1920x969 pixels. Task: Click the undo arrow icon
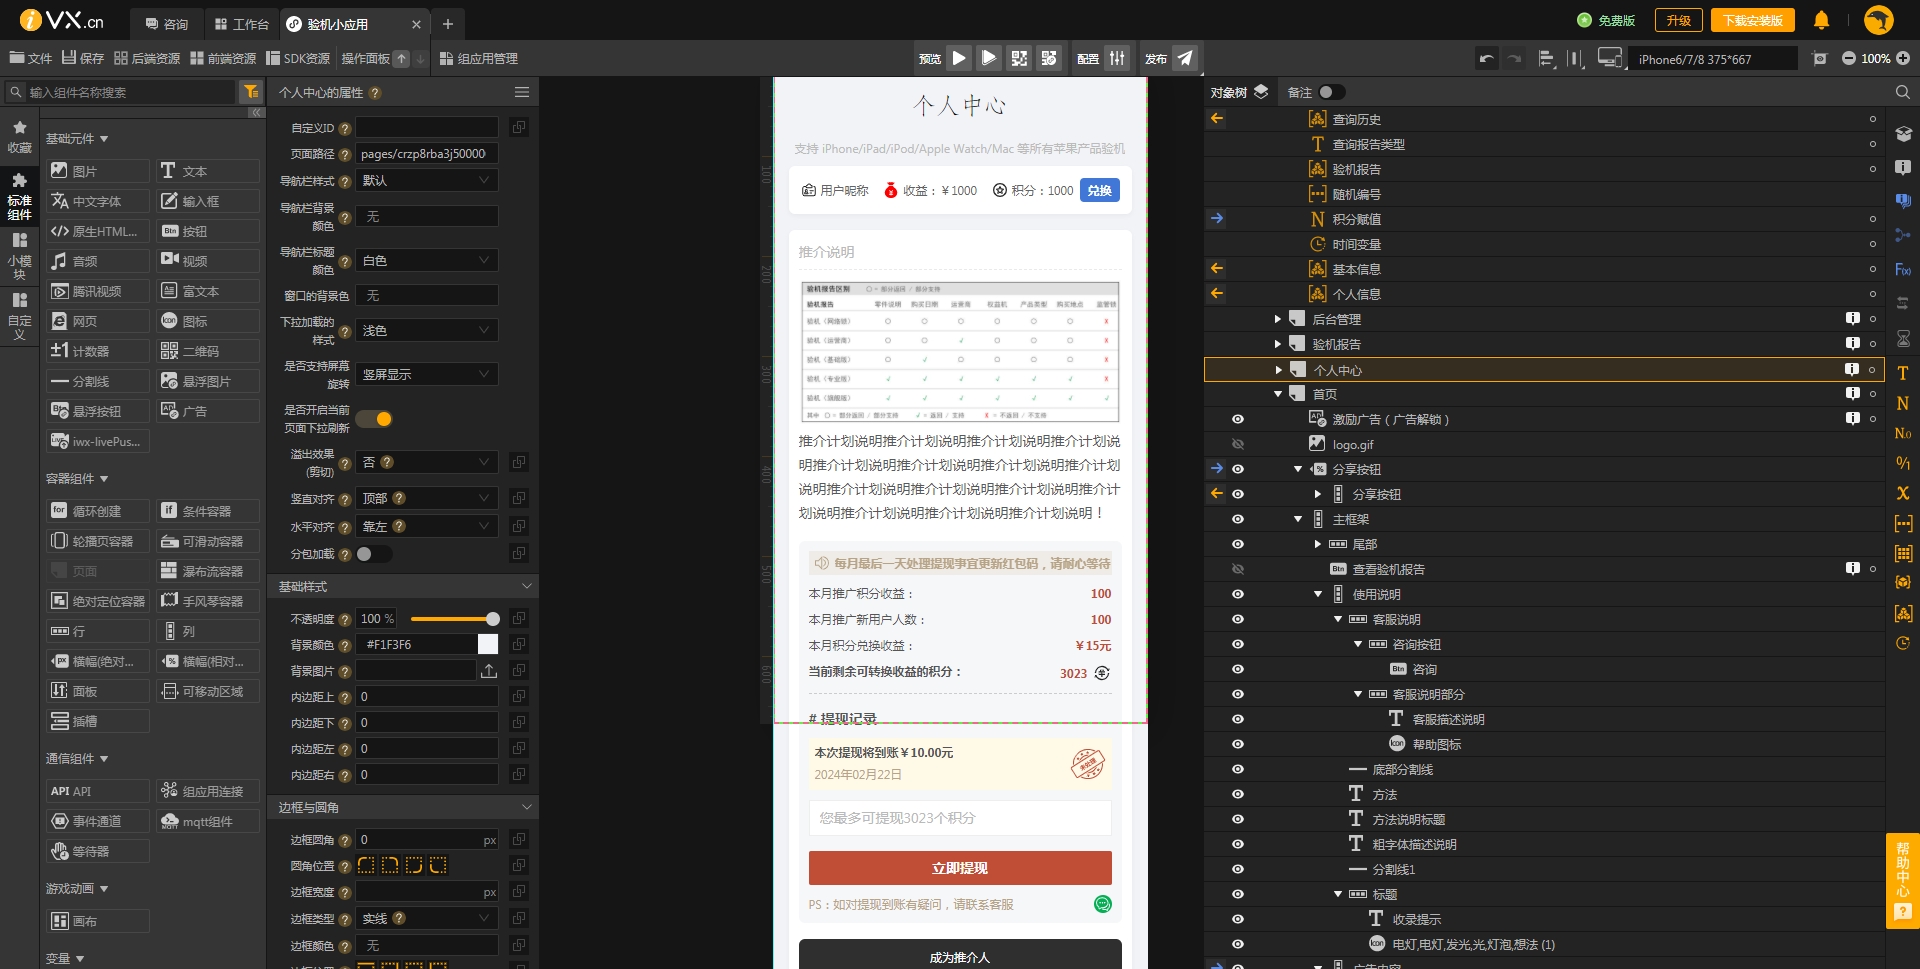point(1487,58)
